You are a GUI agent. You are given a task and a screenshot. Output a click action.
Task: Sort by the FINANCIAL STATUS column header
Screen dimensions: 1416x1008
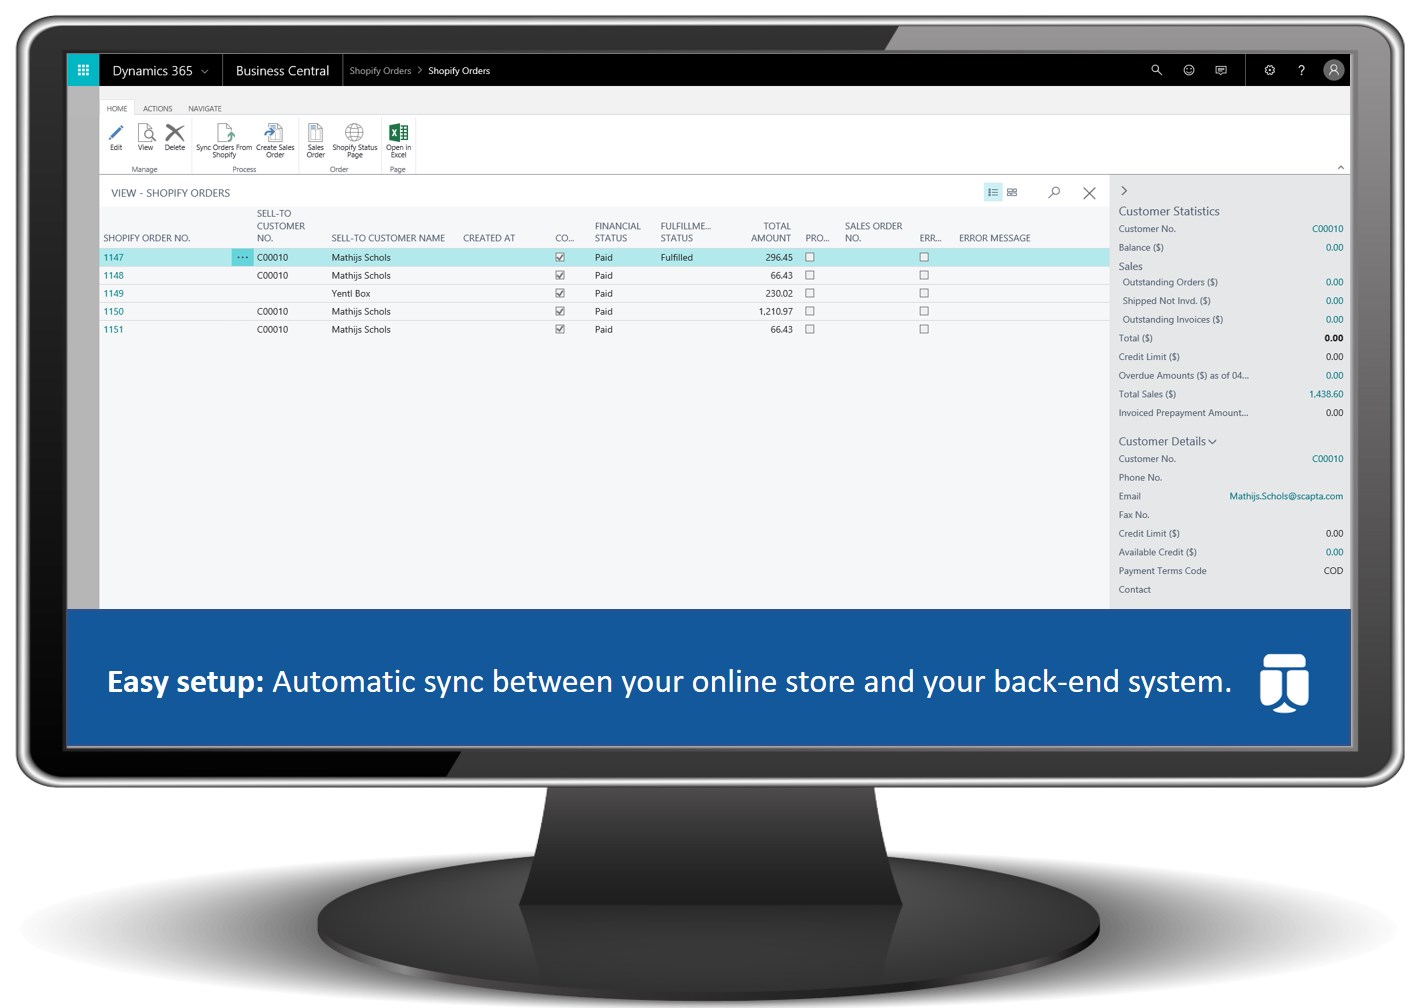coord(617,232)
